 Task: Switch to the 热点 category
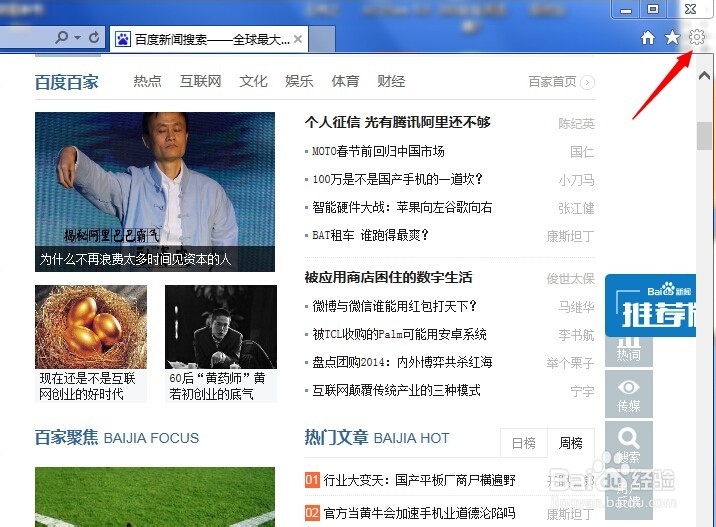pos(147,81)
